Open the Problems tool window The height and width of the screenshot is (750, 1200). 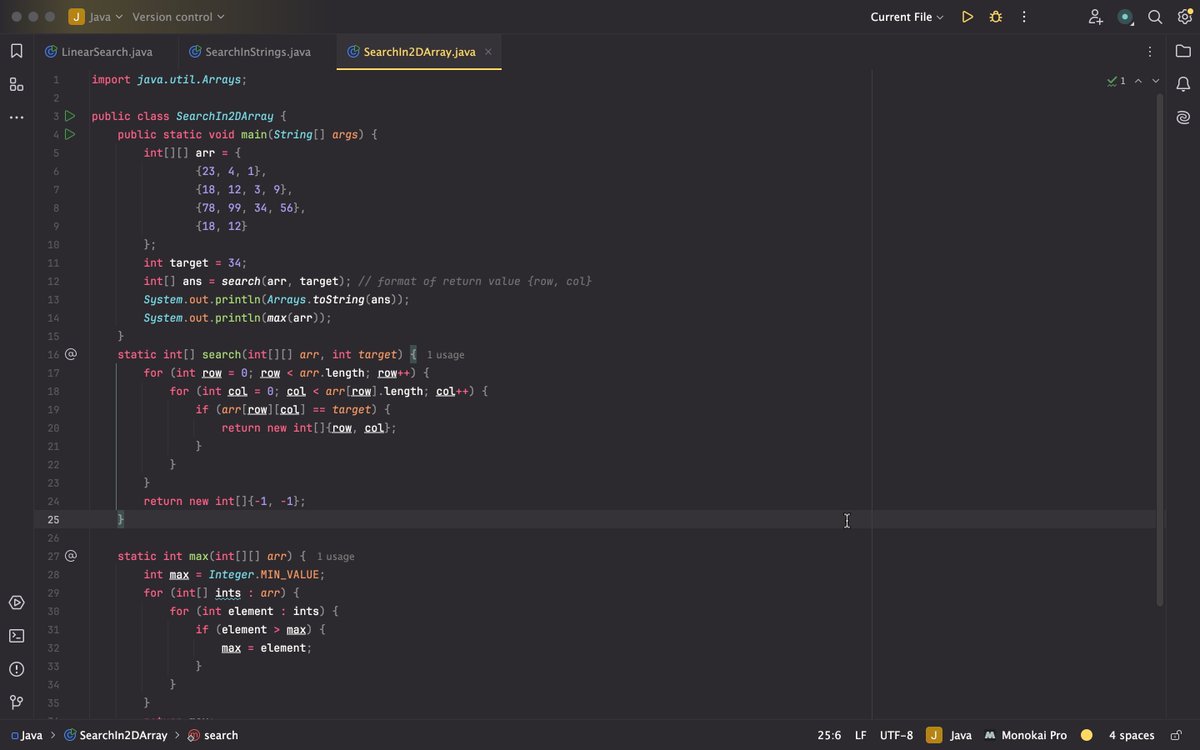coord(16,669)
